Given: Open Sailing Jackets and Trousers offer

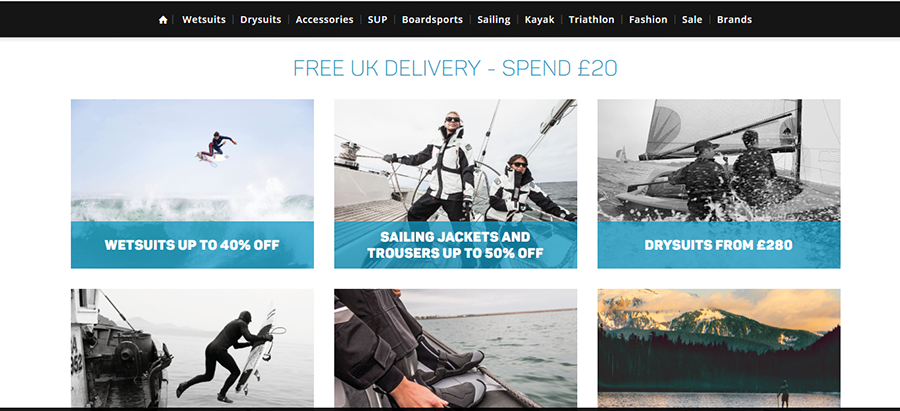Looking at the screenshot, I should point(456,245).
